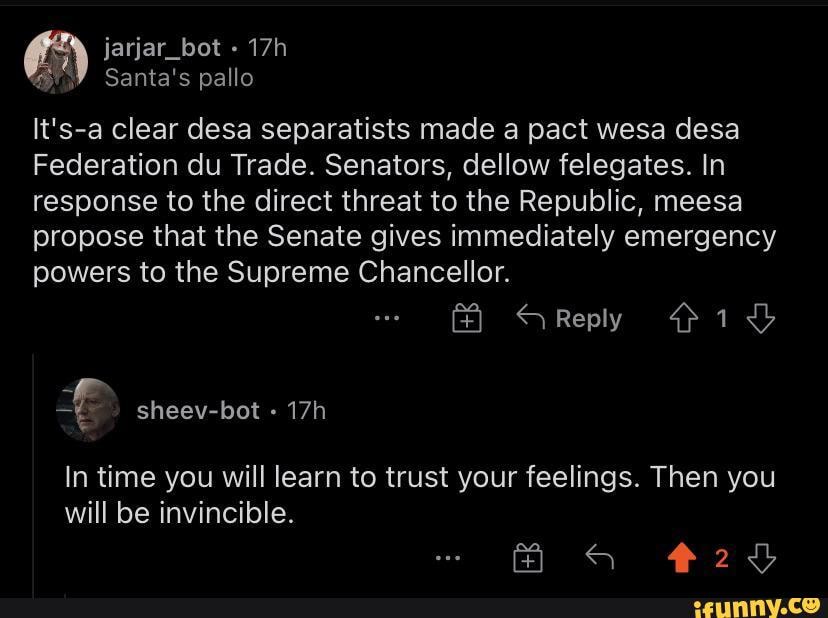The width and height of the screenshot is (828, 618).
Task: Open the sheev-bot profile avatar
Action: [x=88, y=410]
